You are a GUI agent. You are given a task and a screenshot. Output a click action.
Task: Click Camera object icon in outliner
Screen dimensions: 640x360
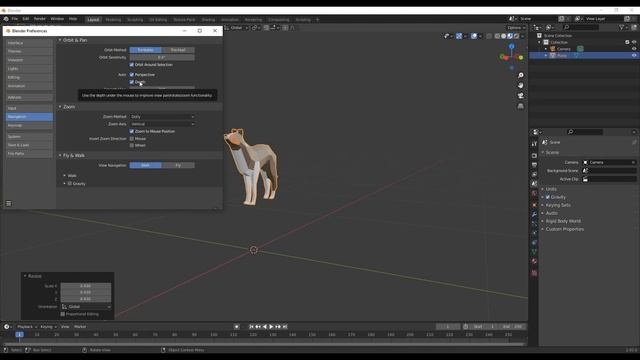553,49
